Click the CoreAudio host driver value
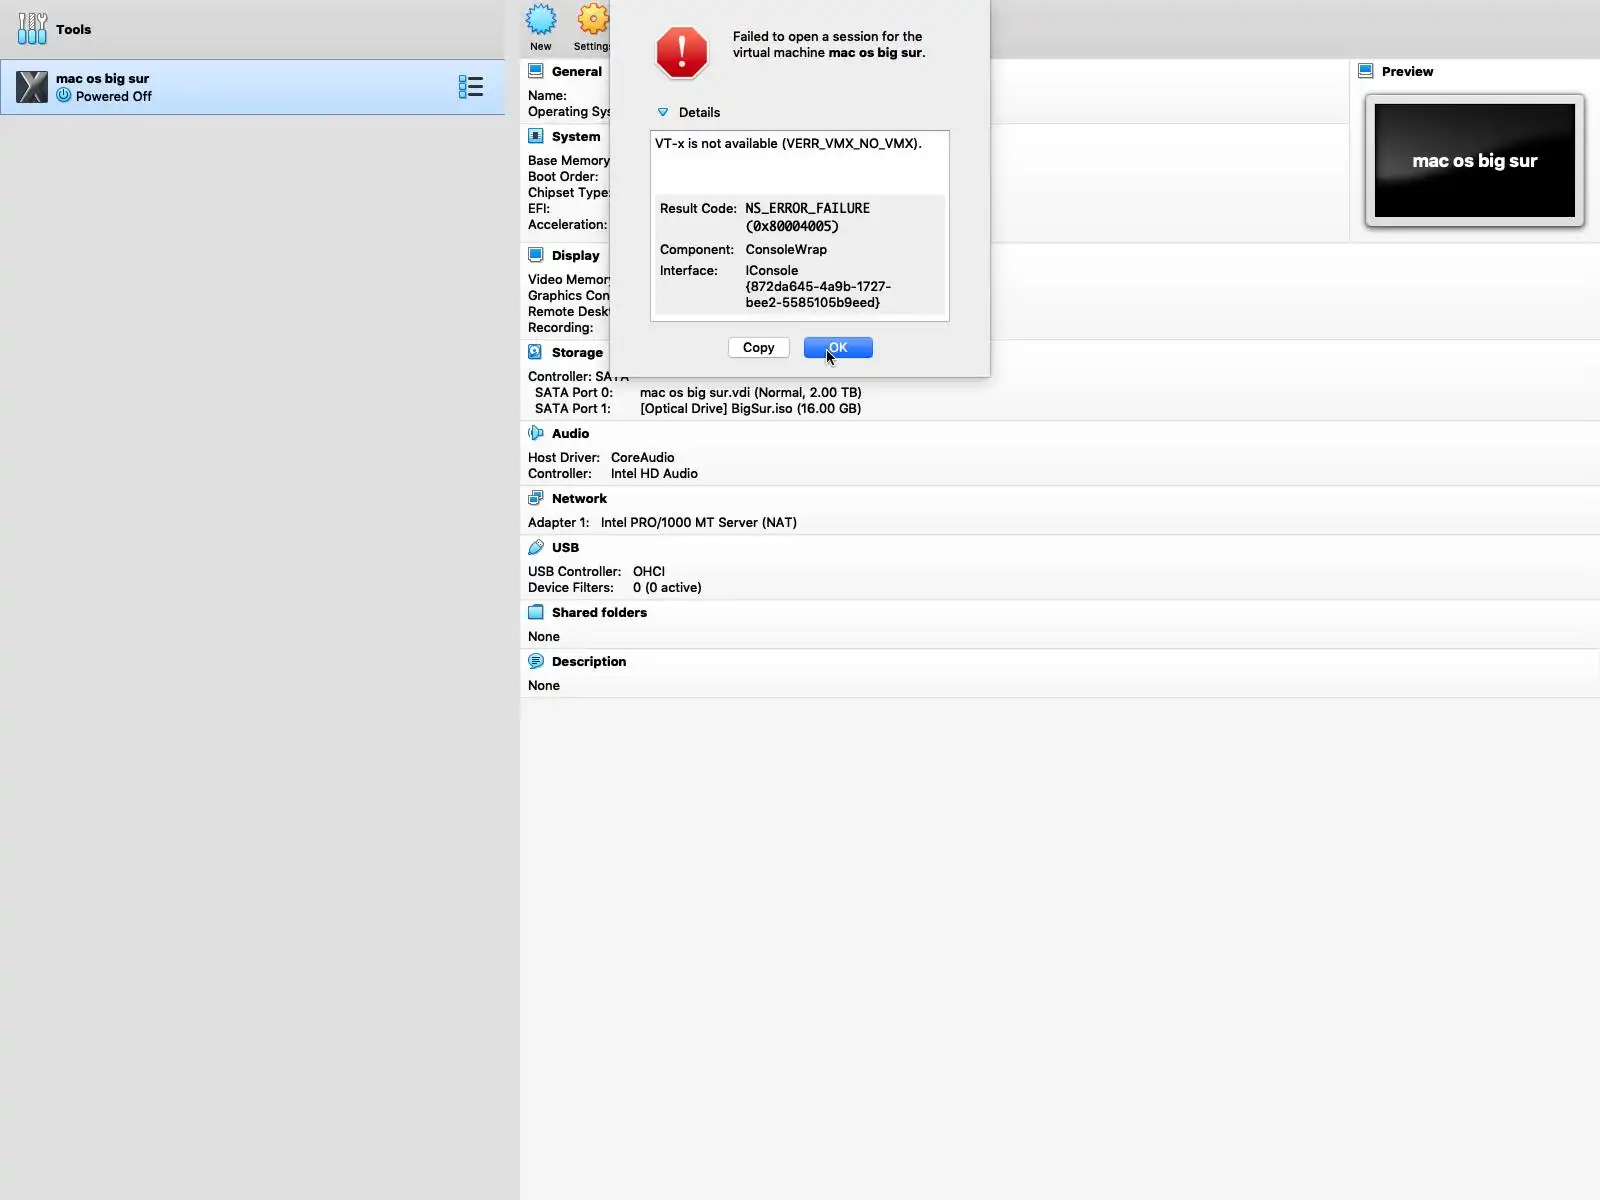 [x=642, y=457]
